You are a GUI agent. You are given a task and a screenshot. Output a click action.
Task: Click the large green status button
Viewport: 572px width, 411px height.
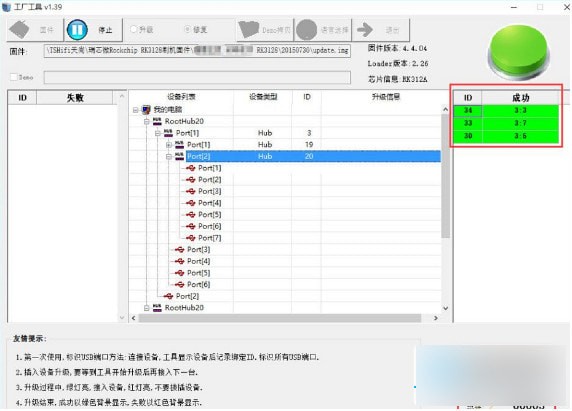pos(518,51)
